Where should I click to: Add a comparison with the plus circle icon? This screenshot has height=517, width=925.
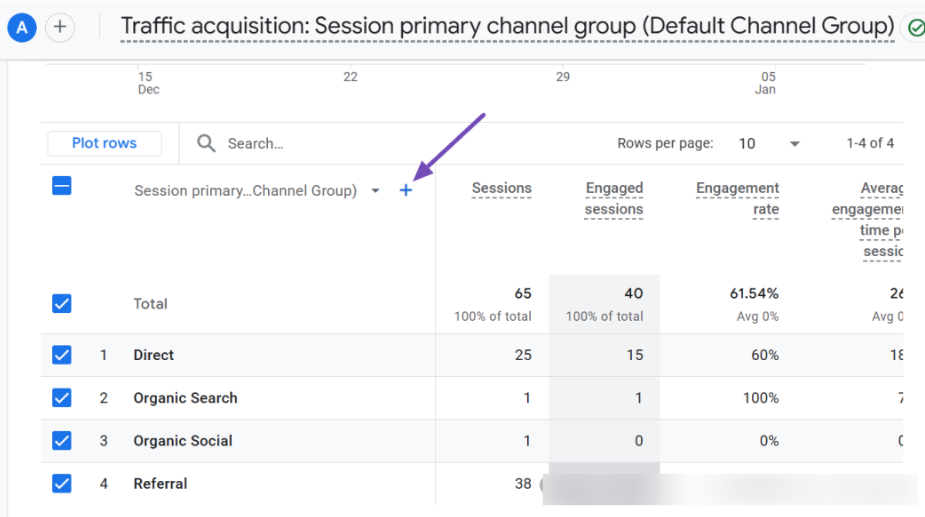point(60,27)
